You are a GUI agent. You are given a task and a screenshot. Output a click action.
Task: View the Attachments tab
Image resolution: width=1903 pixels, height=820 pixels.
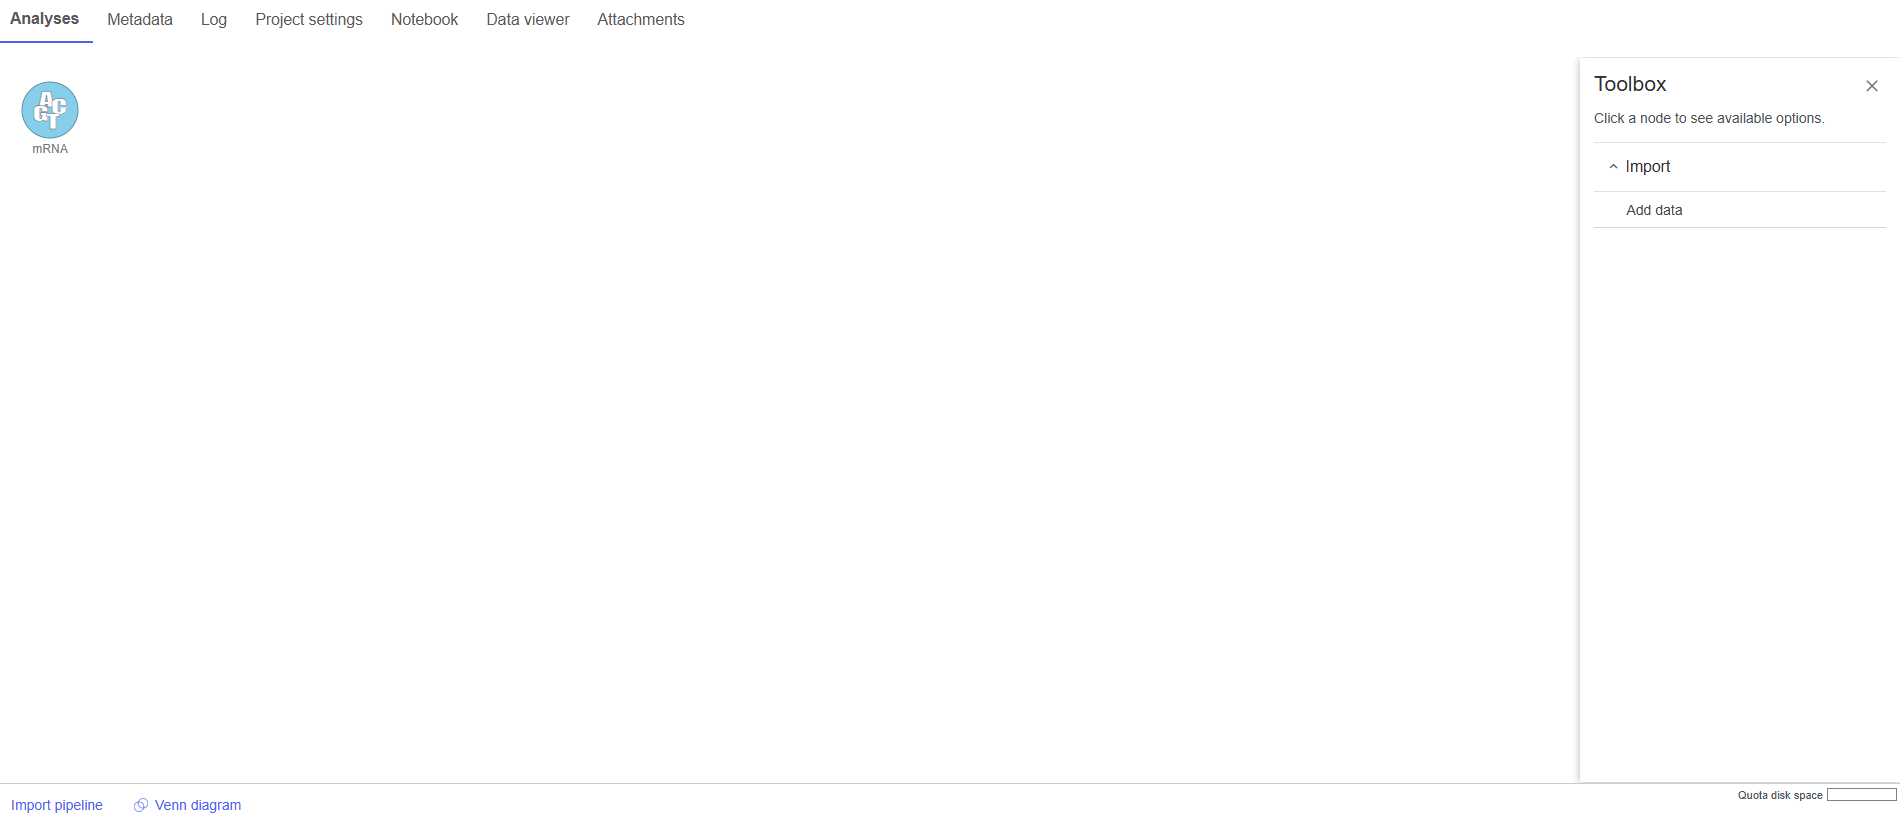click(x=641, y=20)
